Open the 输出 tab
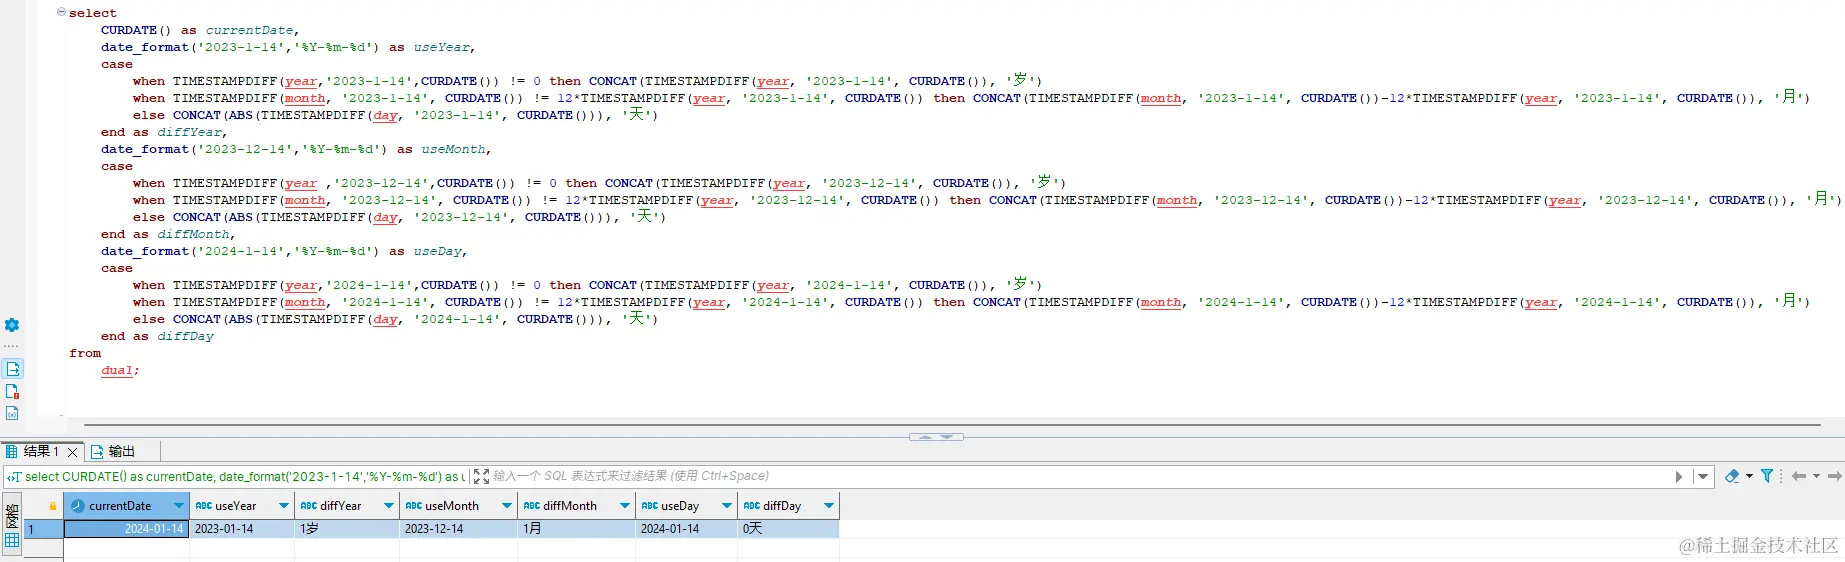Screen dimensions: 1845x562 tap(112, 451)
